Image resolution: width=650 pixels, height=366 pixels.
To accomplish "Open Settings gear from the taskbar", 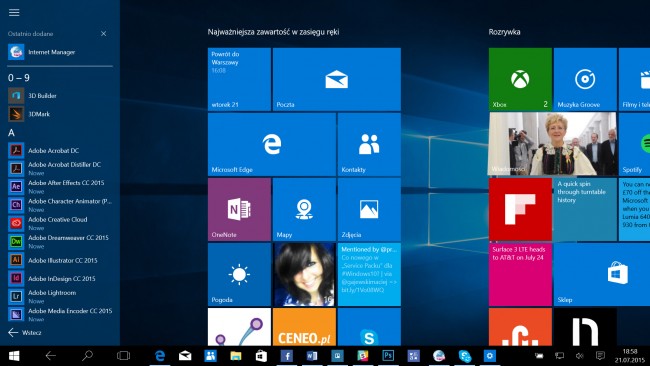I will tap(490, 356).
